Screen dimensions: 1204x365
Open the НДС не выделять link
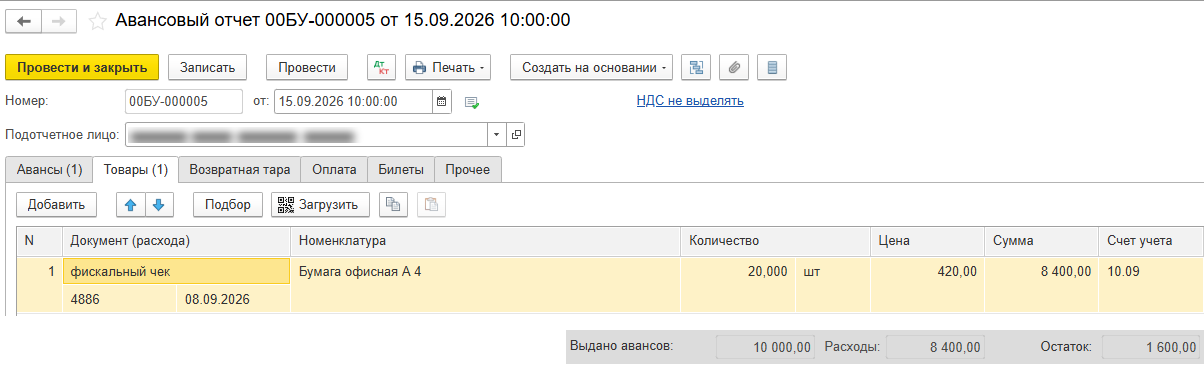pyautogui.click(x=690, y=101)
